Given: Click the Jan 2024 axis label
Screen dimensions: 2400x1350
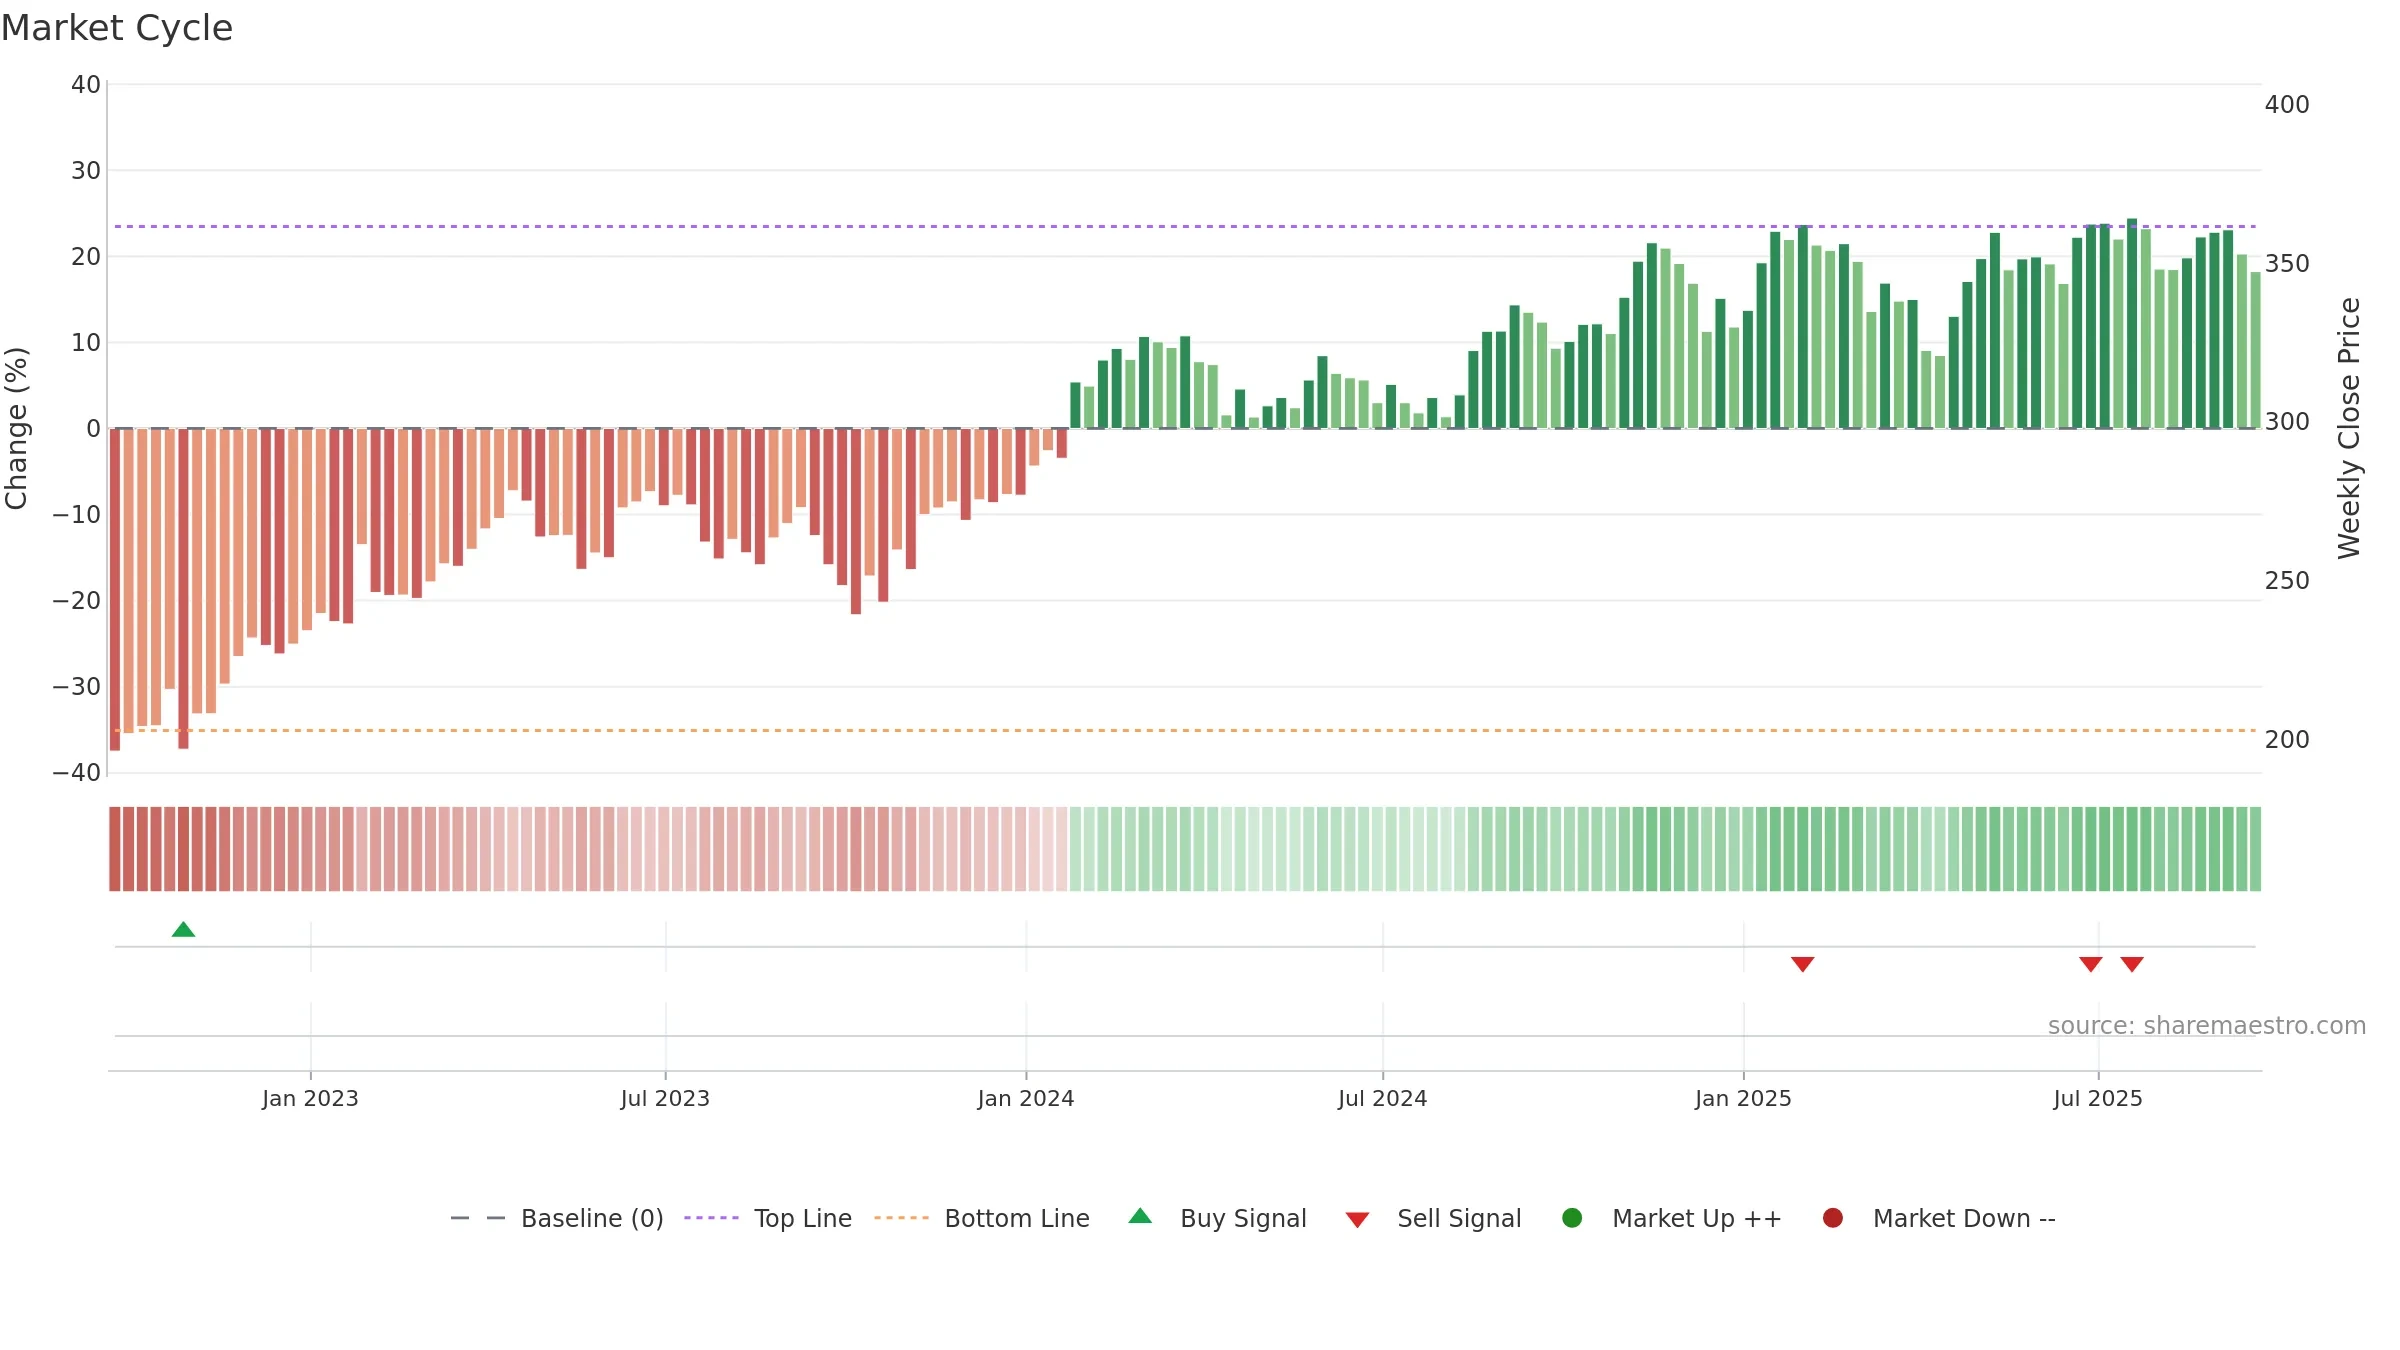Looking at the screenshot, I should coord(1026,1099).
